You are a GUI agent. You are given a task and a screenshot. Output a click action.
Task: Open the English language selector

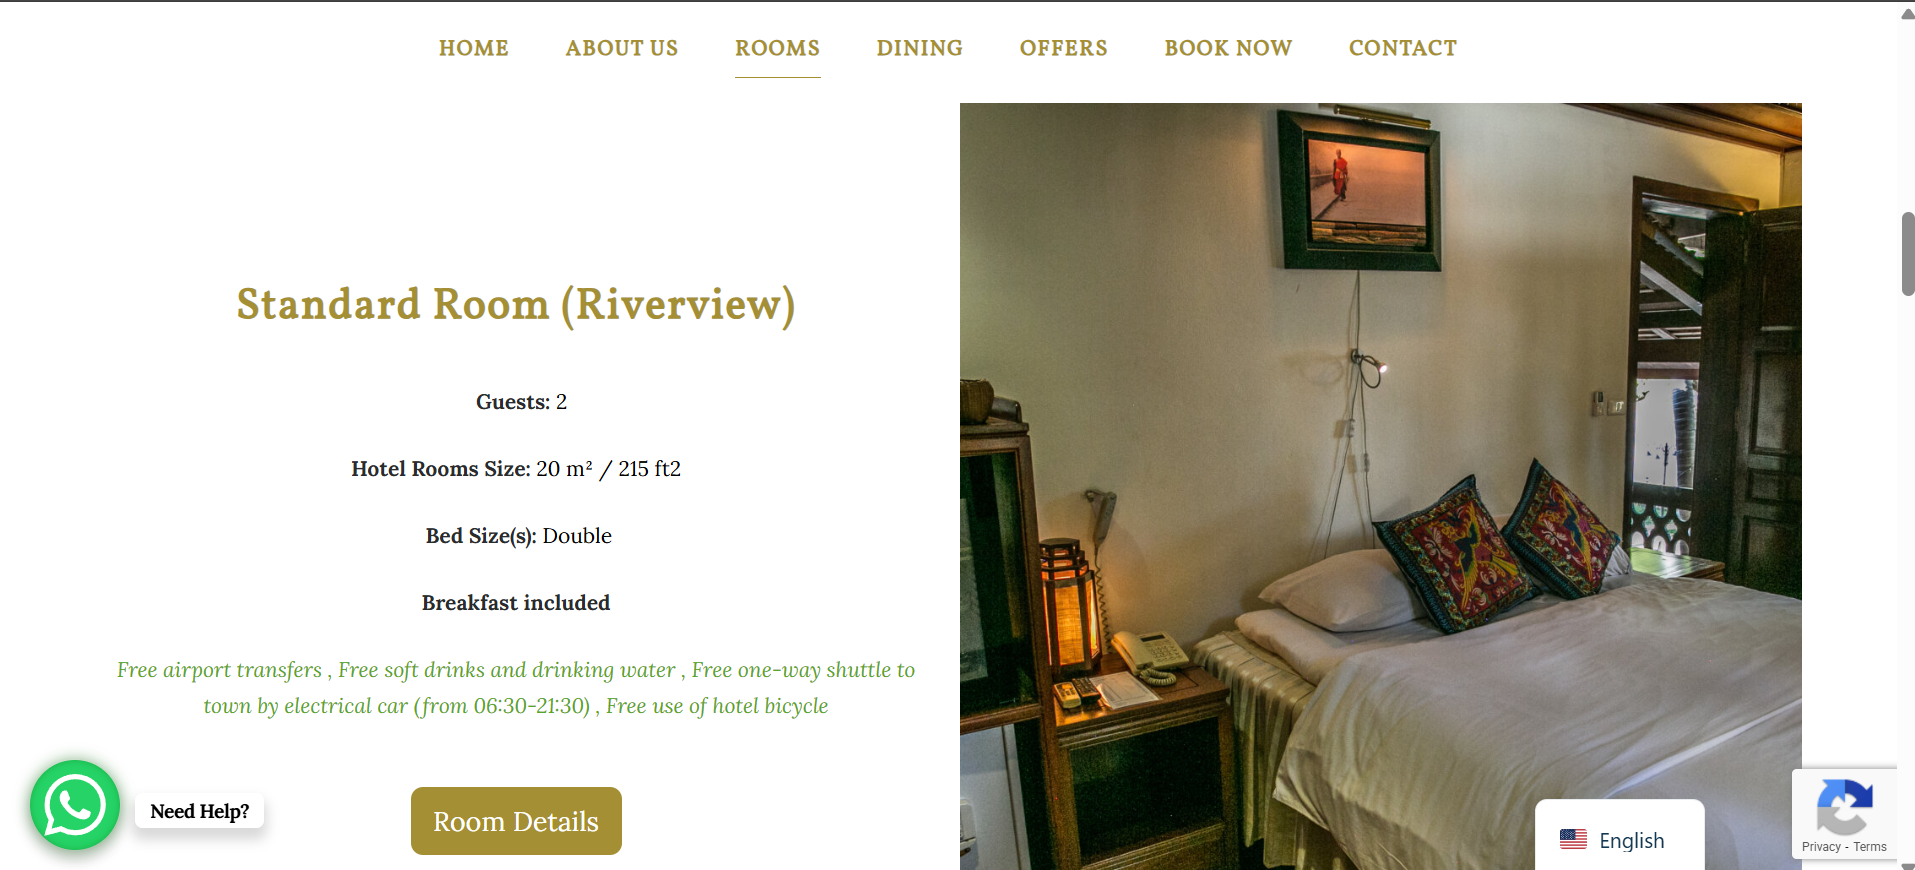tap(1619, 840)
